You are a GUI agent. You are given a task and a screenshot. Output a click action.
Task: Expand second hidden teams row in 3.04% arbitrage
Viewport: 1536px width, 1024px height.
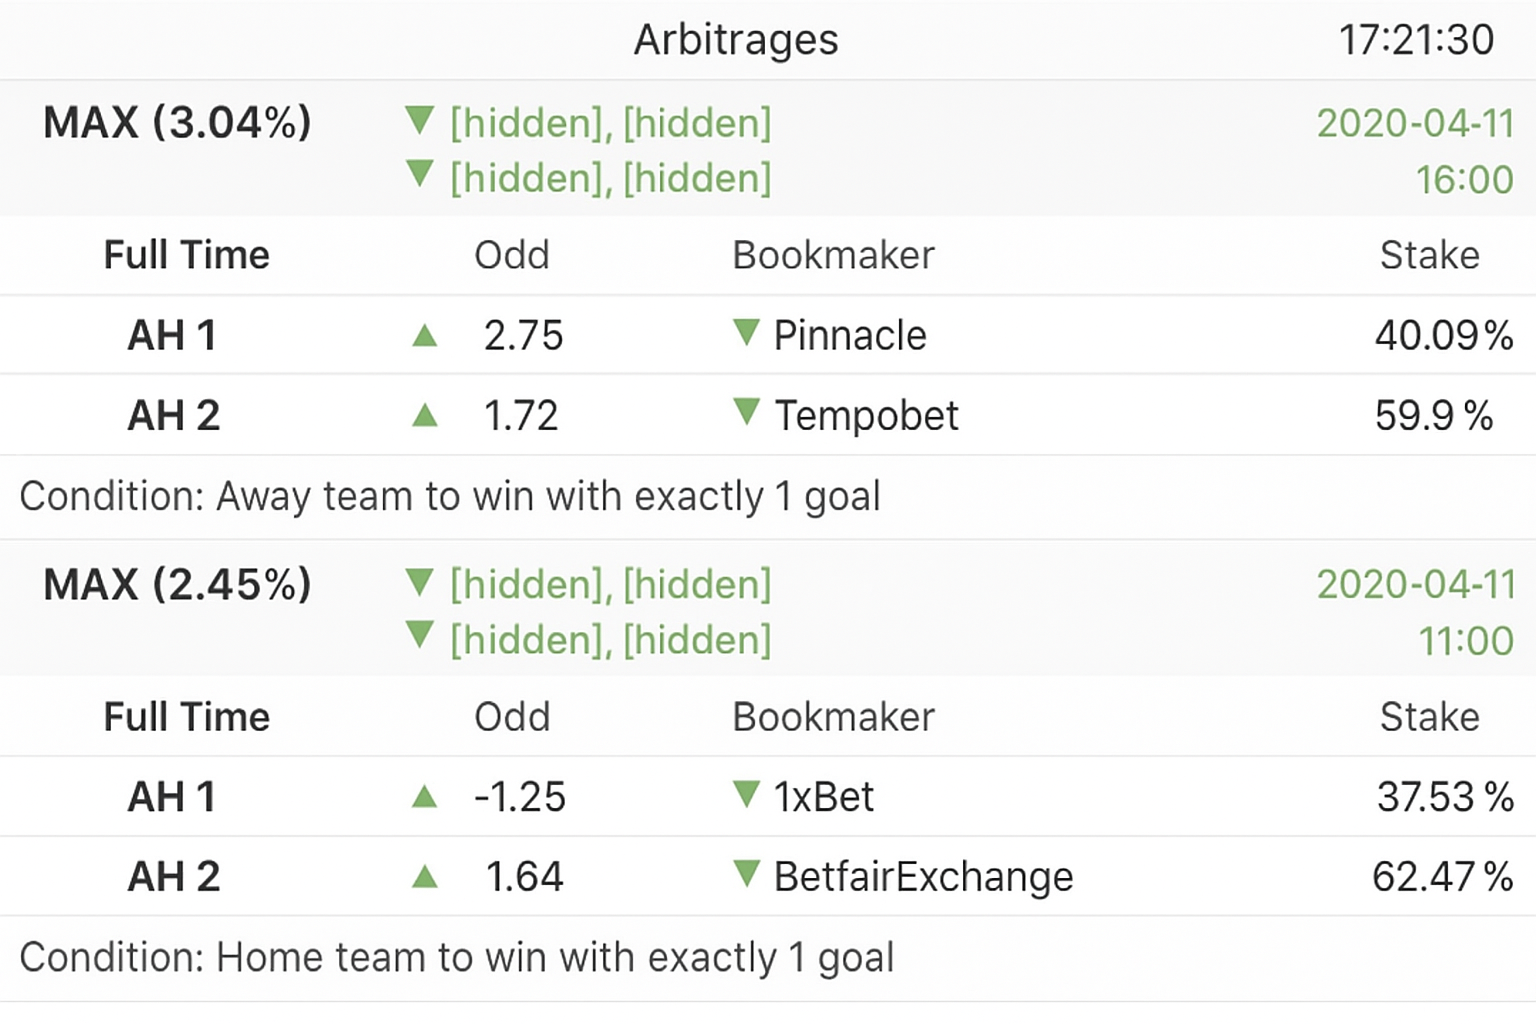coord(420,175)
